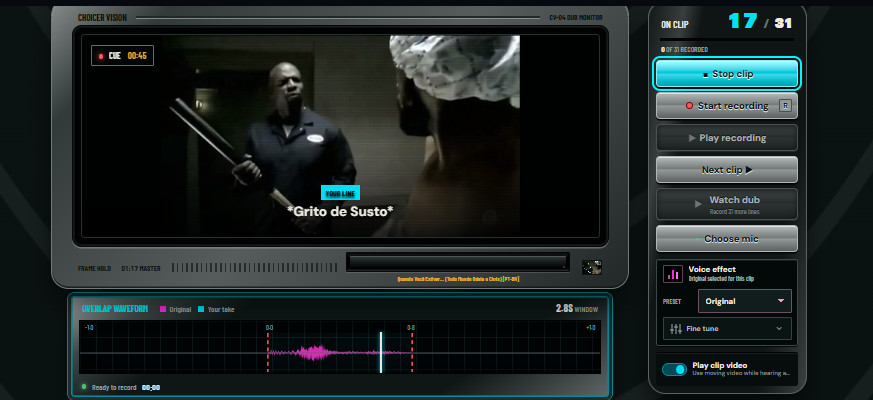Advance with the Next clip button
The image size is (873, 400).
tap(727, 170)
